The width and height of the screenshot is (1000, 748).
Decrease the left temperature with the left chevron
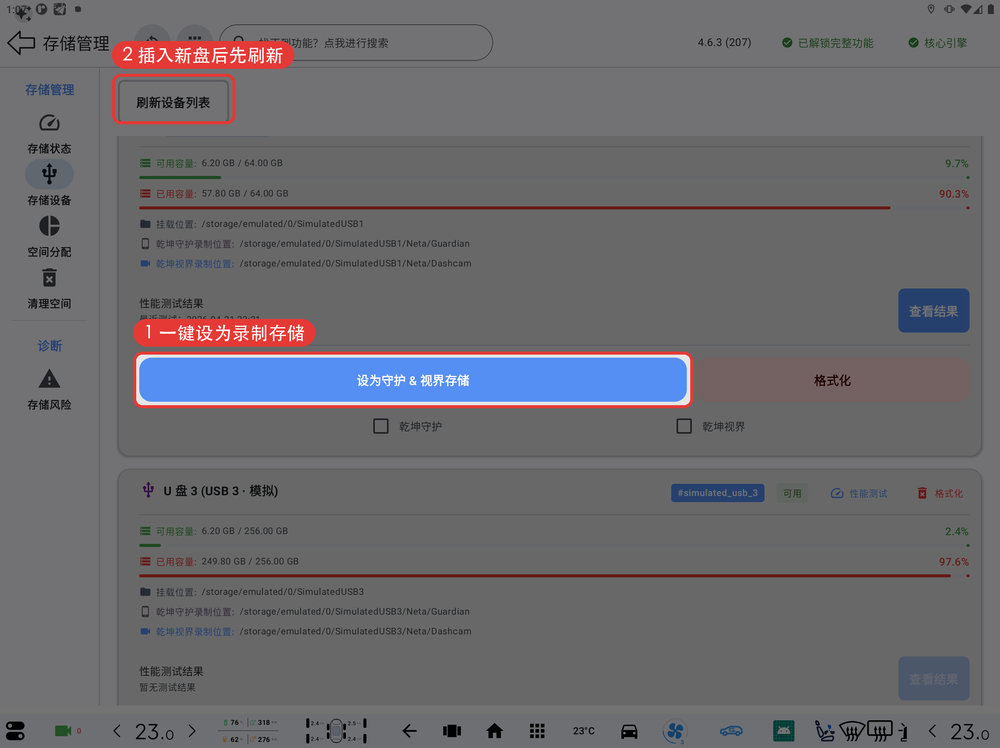(x=117, y=731)
